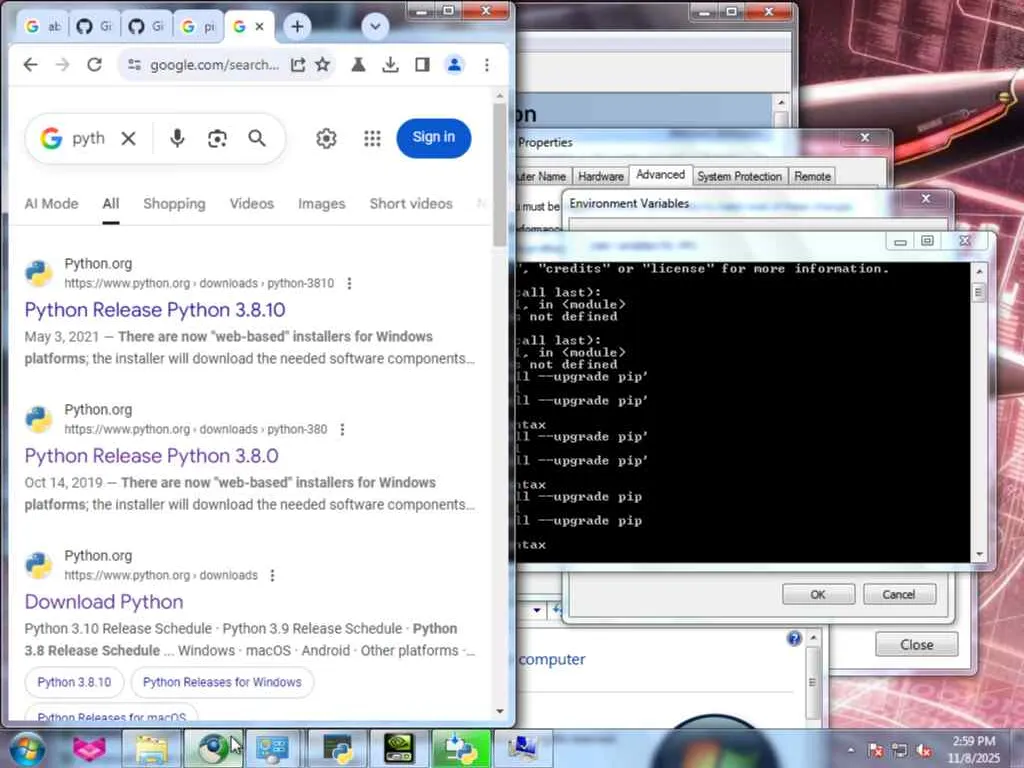The image size is (1024, 768).
Task: Click the Close button in back window
Action: [x=917, y=645]
